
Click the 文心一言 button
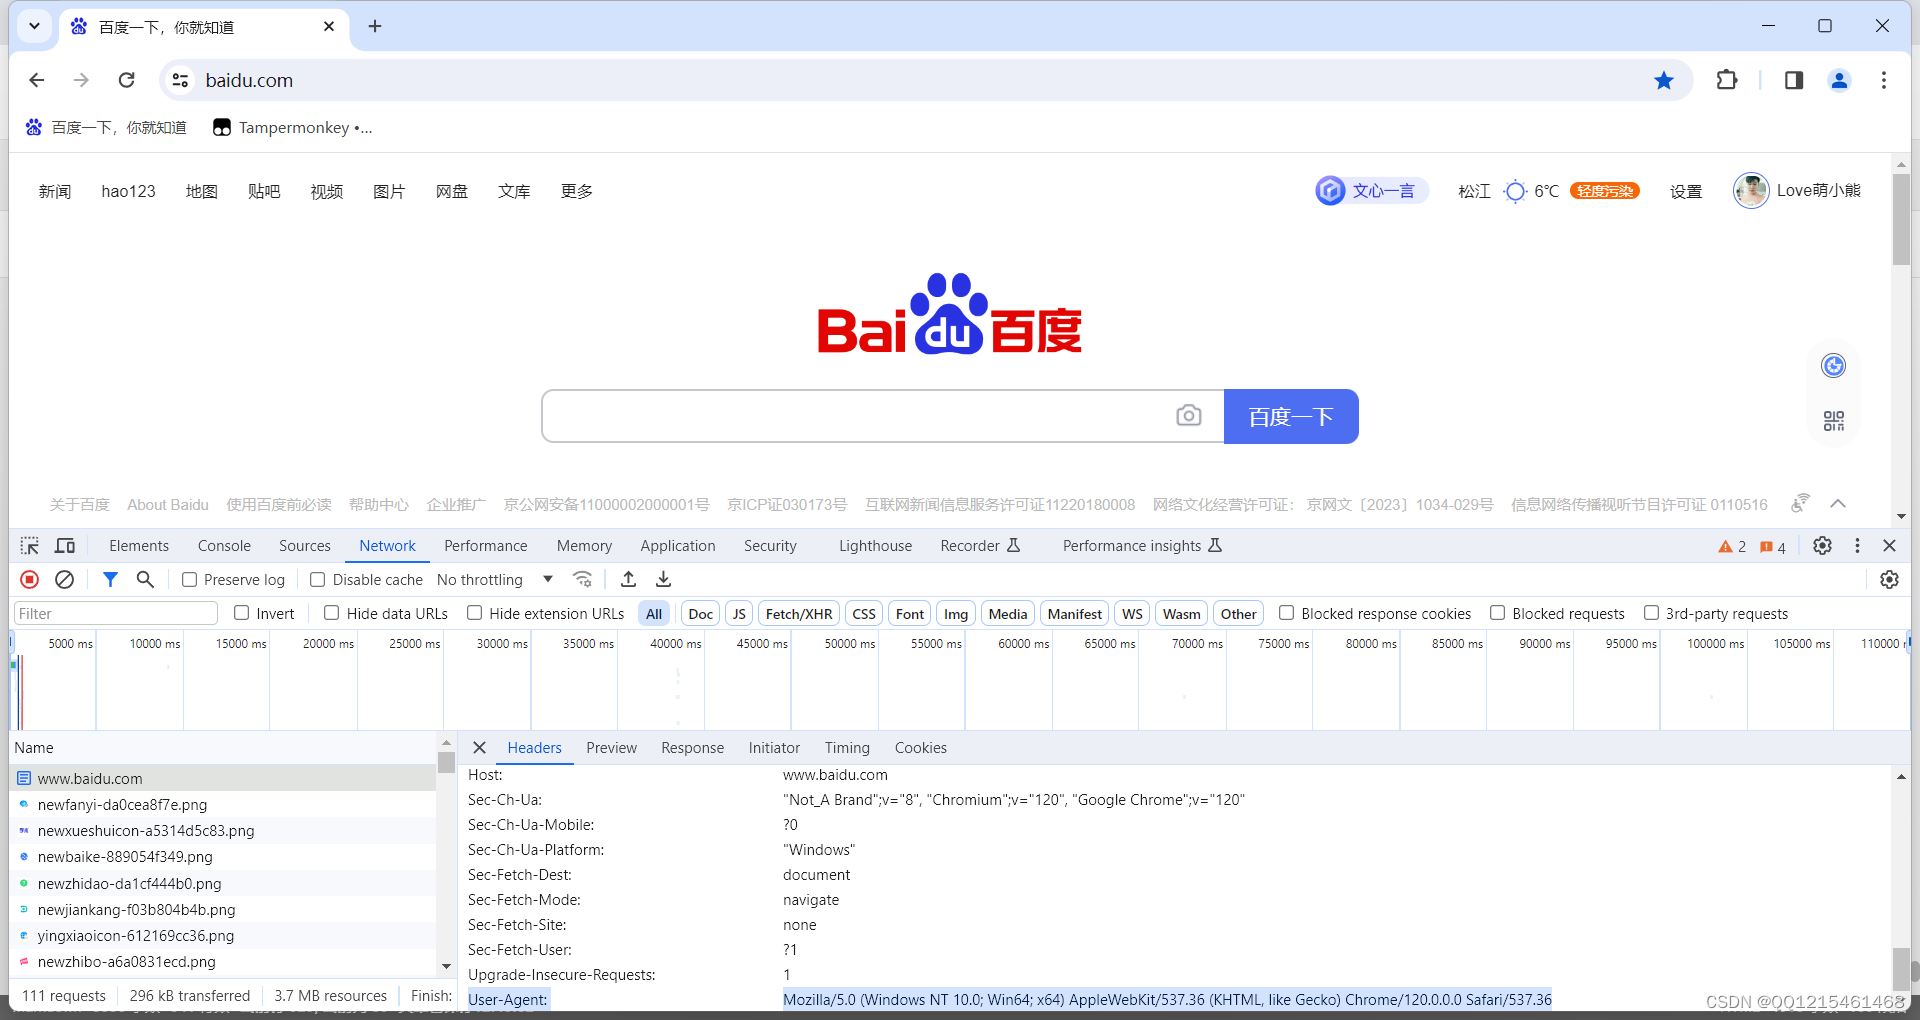[x=1371, y=190]
